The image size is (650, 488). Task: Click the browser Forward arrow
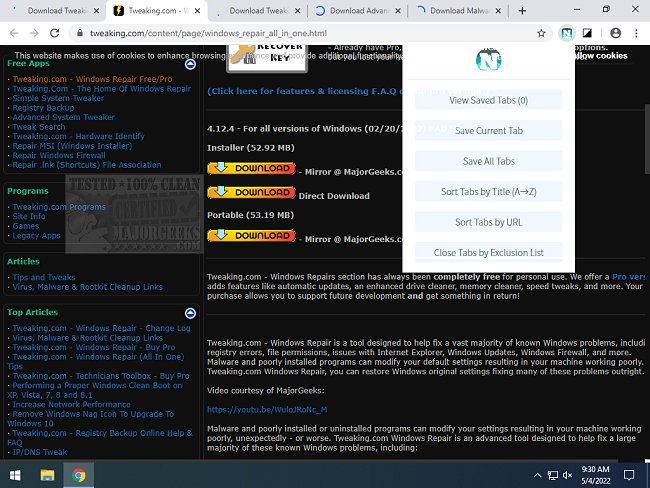pyautogui.click(x=34, y=33)
